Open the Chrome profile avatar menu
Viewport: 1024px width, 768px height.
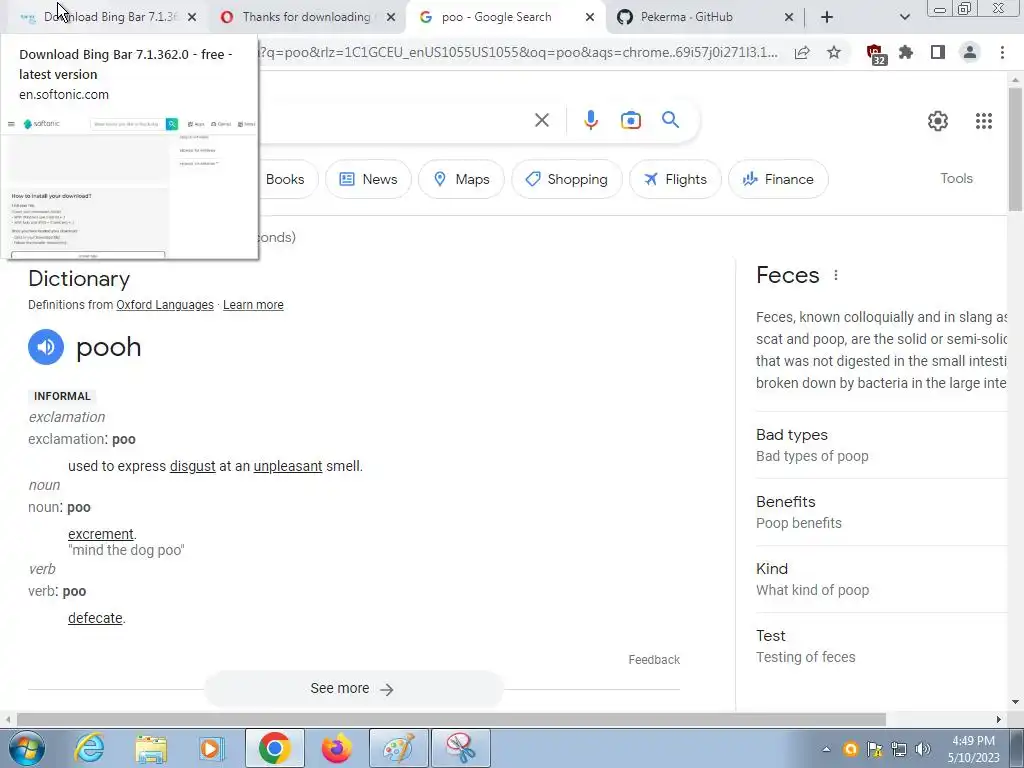pyautogui.click(x=970, y=52)
